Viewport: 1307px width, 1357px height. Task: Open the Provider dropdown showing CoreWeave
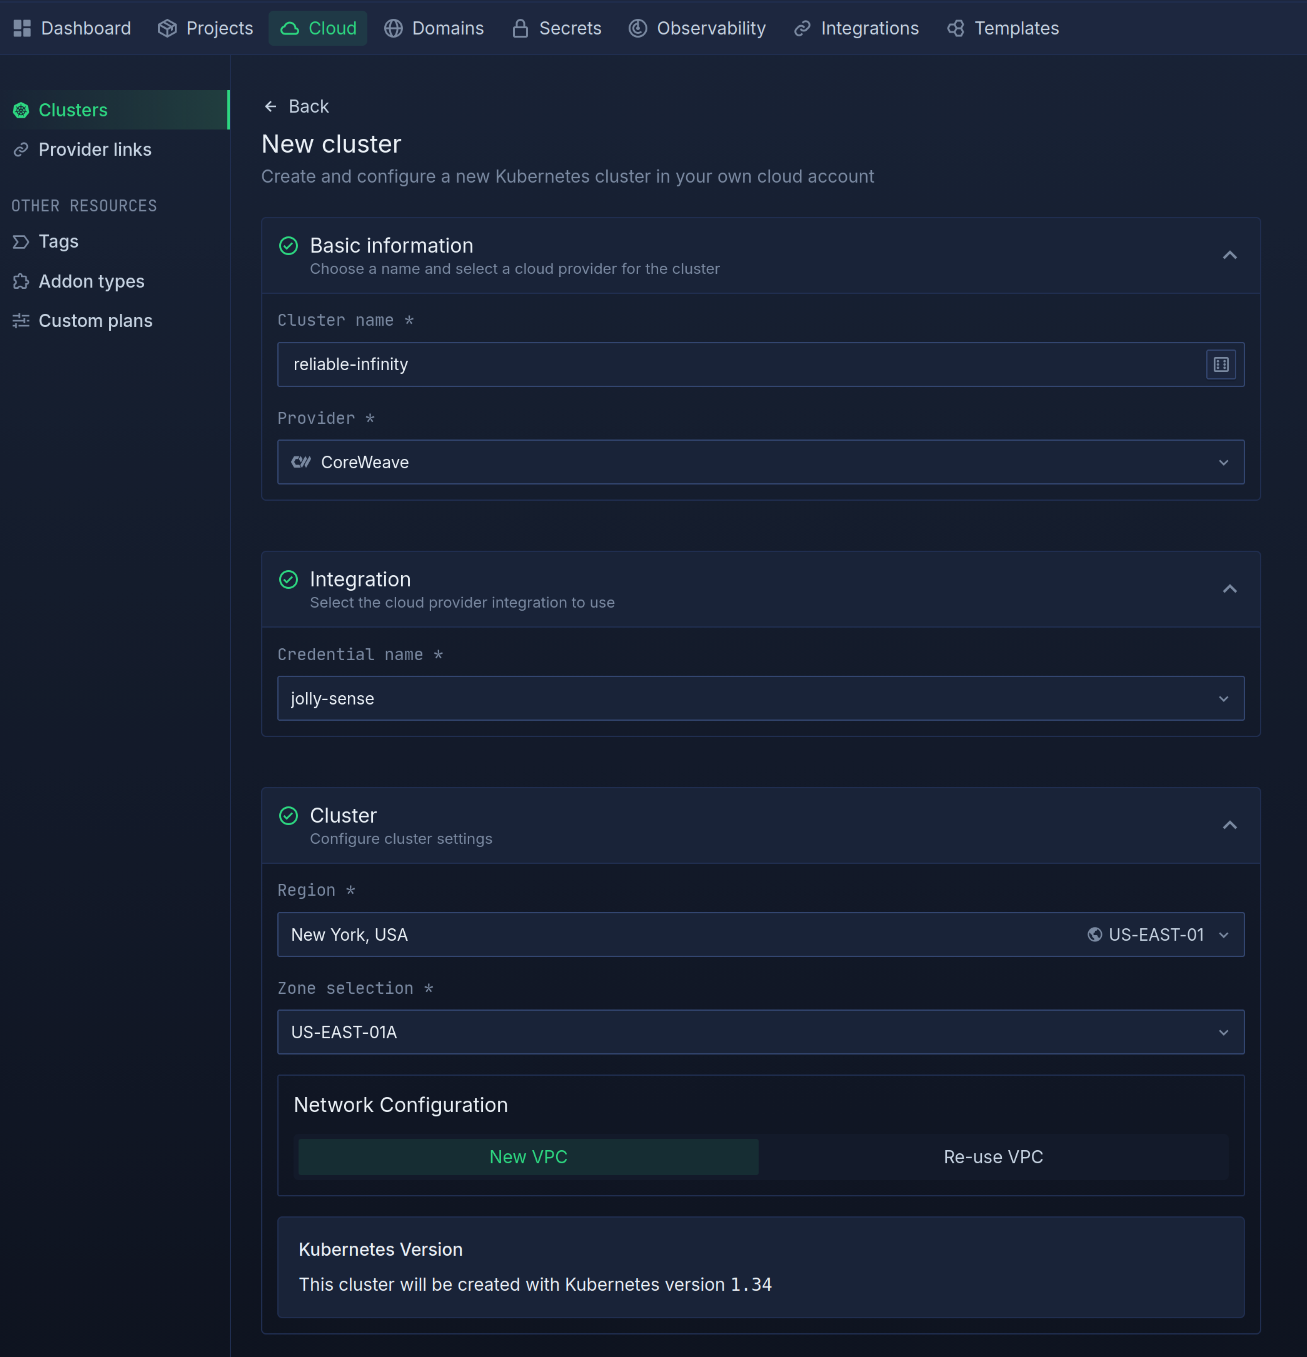pos(761,462)
